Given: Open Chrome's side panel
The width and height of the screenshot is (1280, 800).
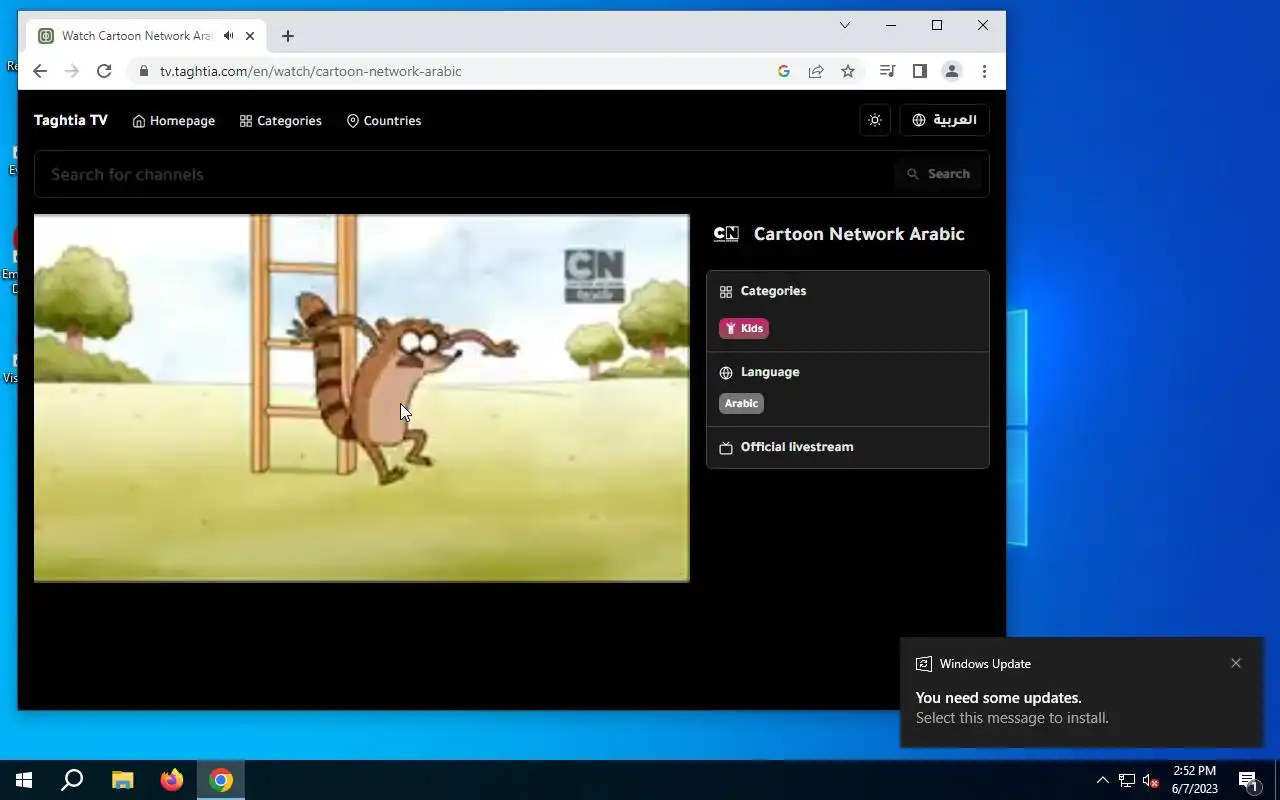Looking at the screenshot, I should (920, 71).
